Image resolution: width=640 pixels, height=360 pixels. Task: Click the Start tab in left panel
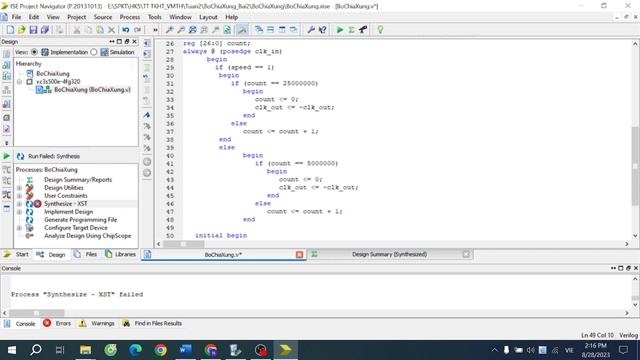[x=16, y=254]
